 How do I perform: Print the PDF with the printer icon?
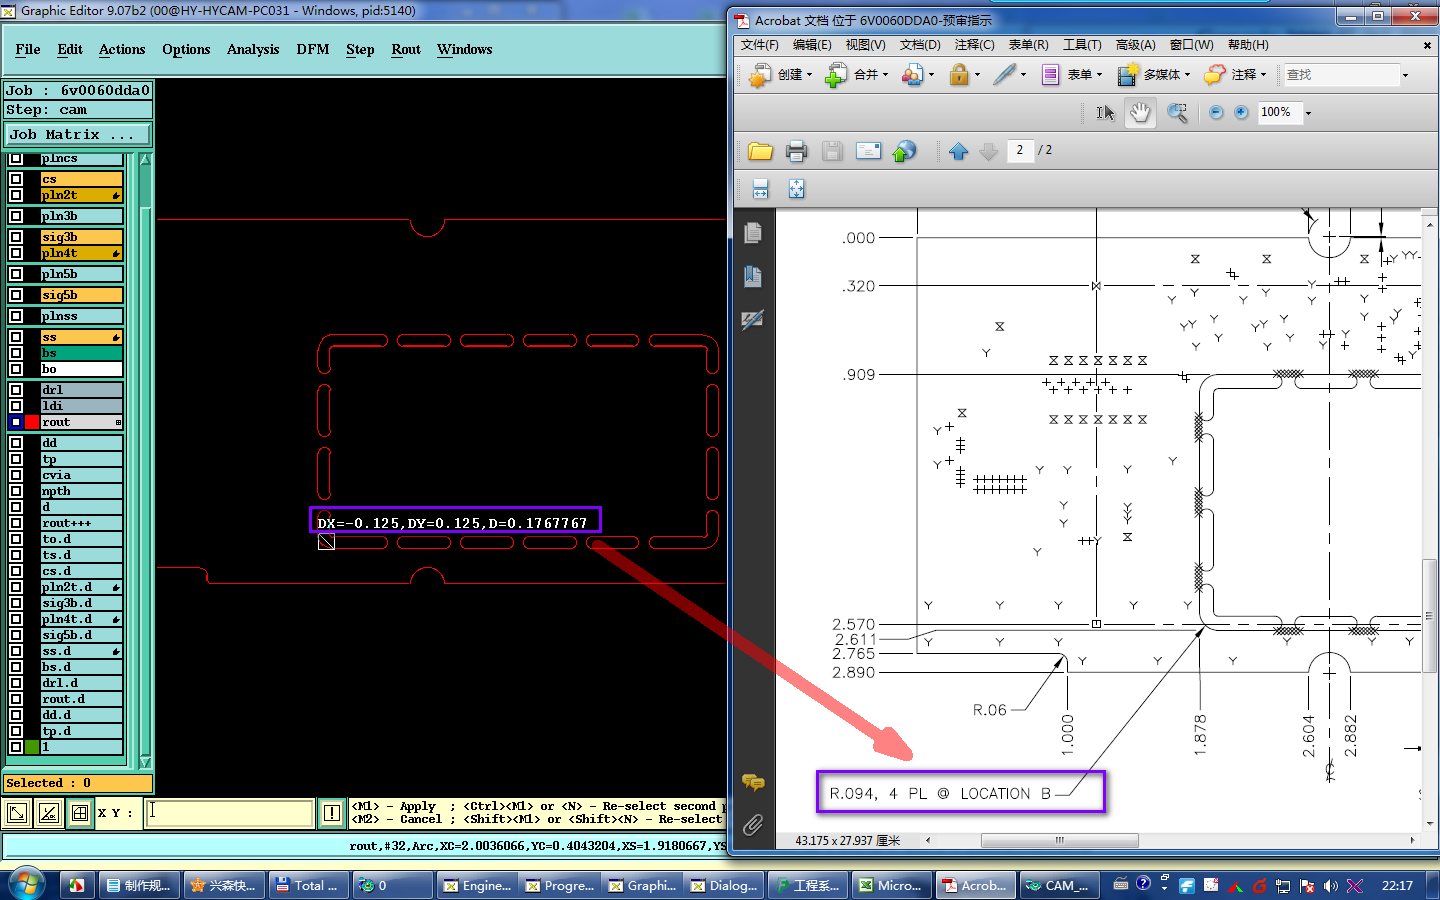pos(796,151)
